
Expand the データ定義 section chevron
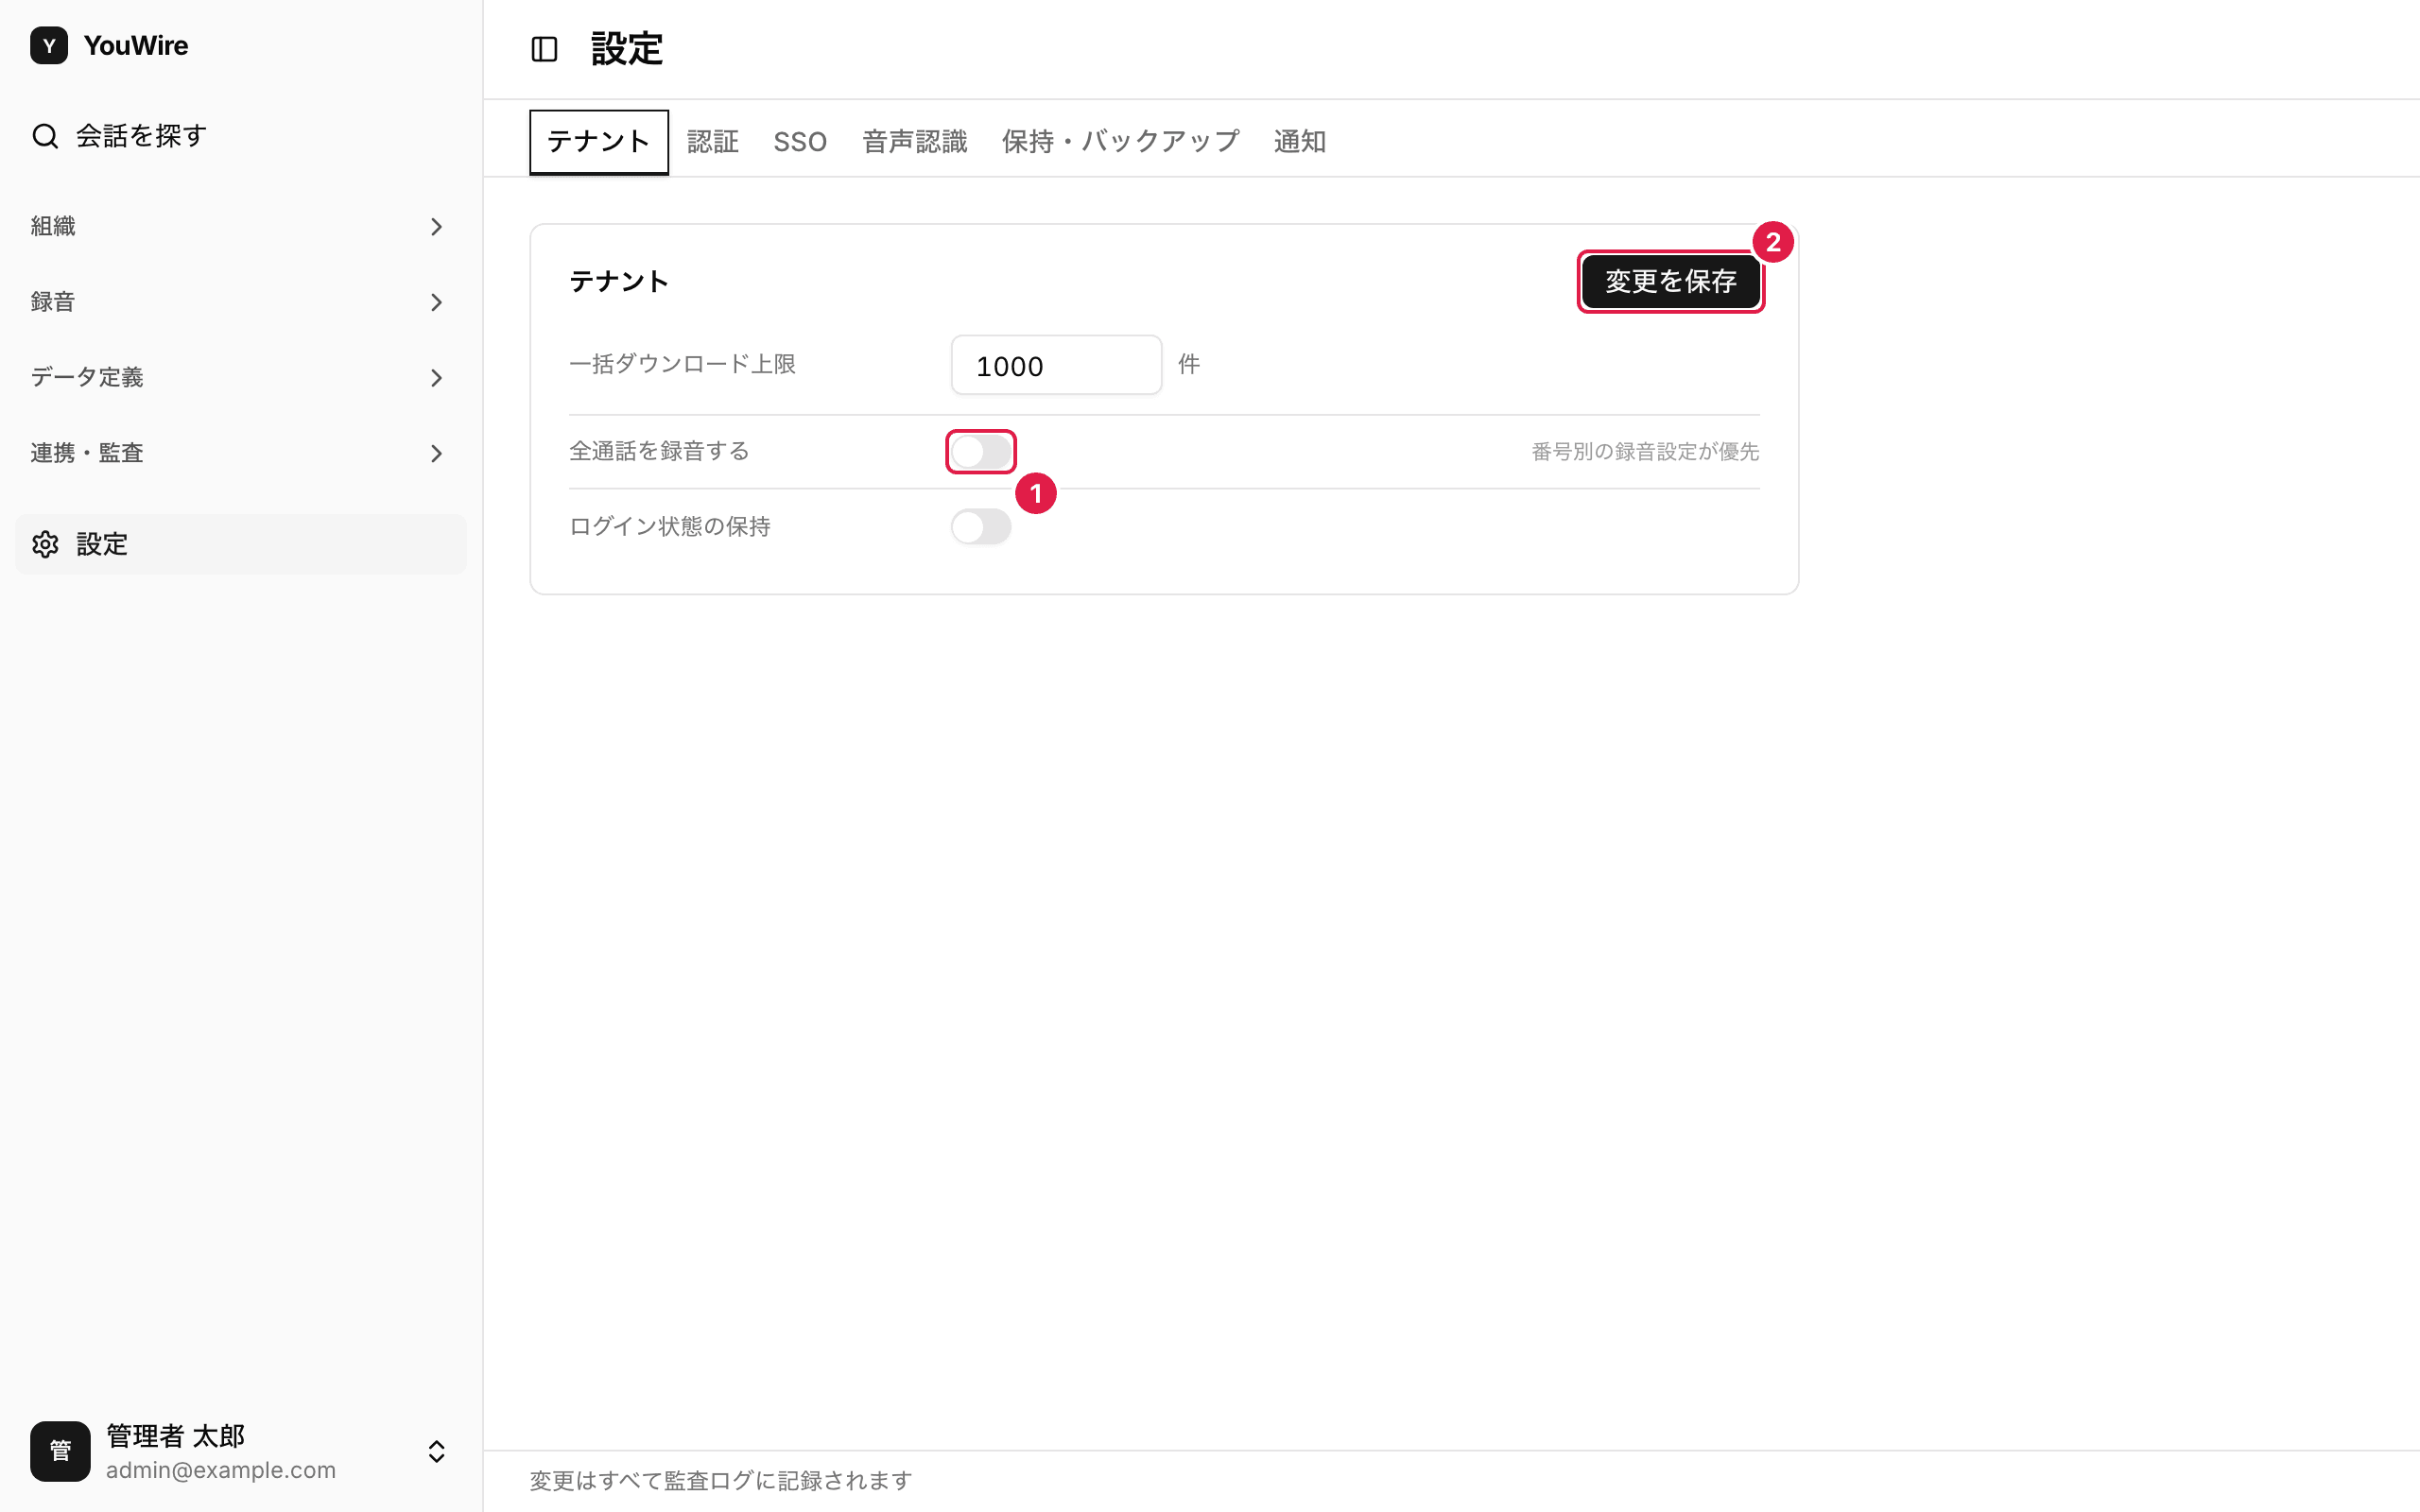[437, 378]
